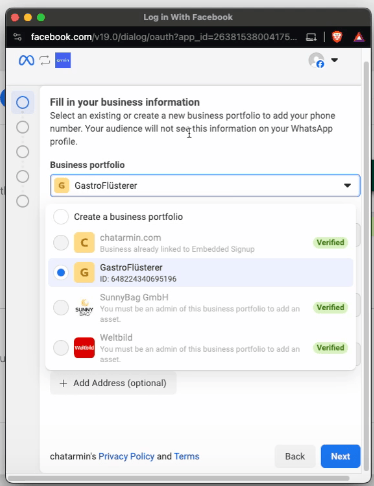The image size is (374, 486).
Task: Click the yellow G icon in GastroFlüsterer row
Action: click(x=84, y=273)
